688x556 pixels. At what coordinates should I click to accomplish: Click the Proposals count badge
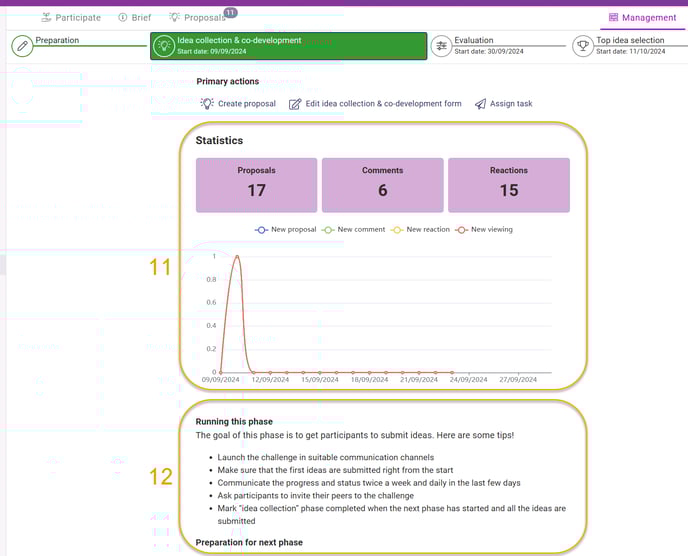(231, 13)
